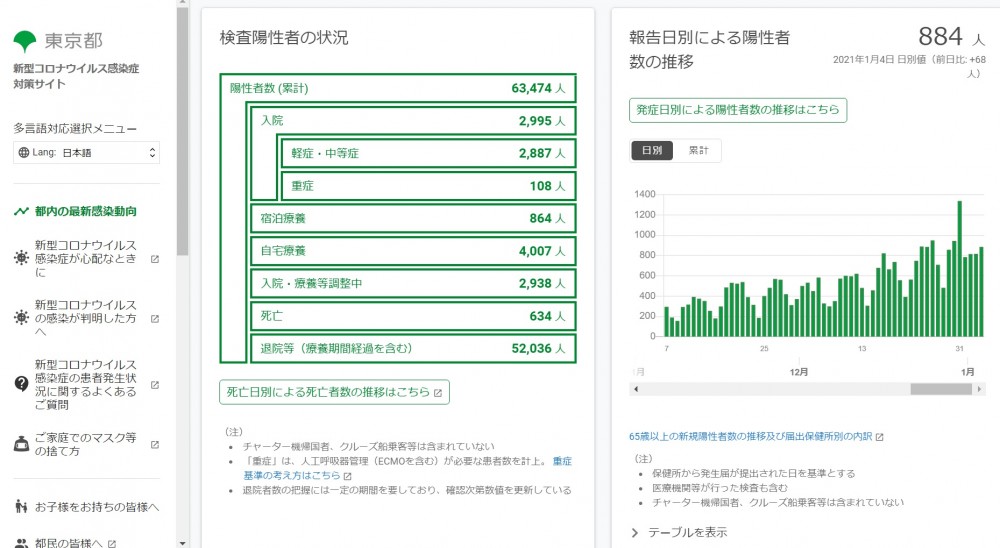The height and width of the screenshot is (548, 1000).
Task: Click 入院・療養等調整中 2,938 人 row
Action: (413, 283)
